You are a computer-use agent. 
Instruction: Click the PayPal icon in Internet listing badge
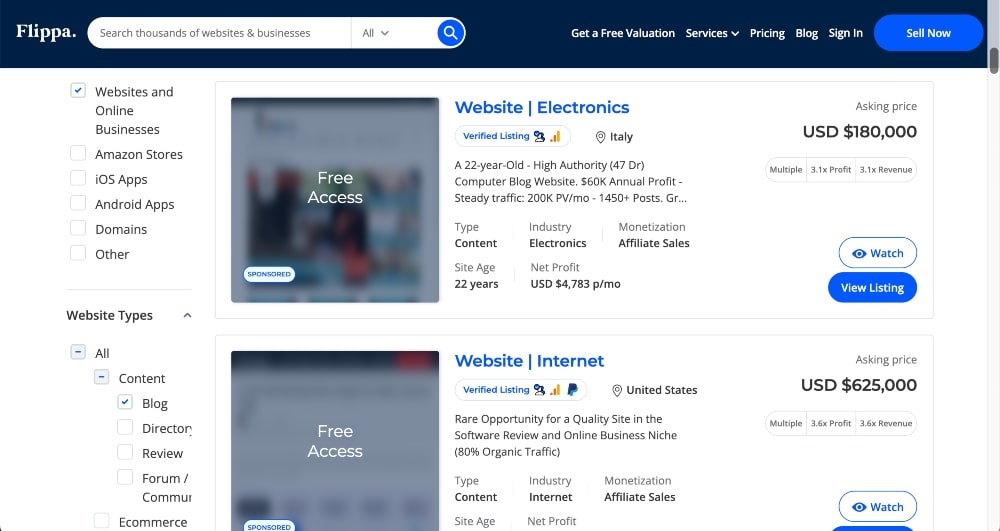tap(573, 389)
